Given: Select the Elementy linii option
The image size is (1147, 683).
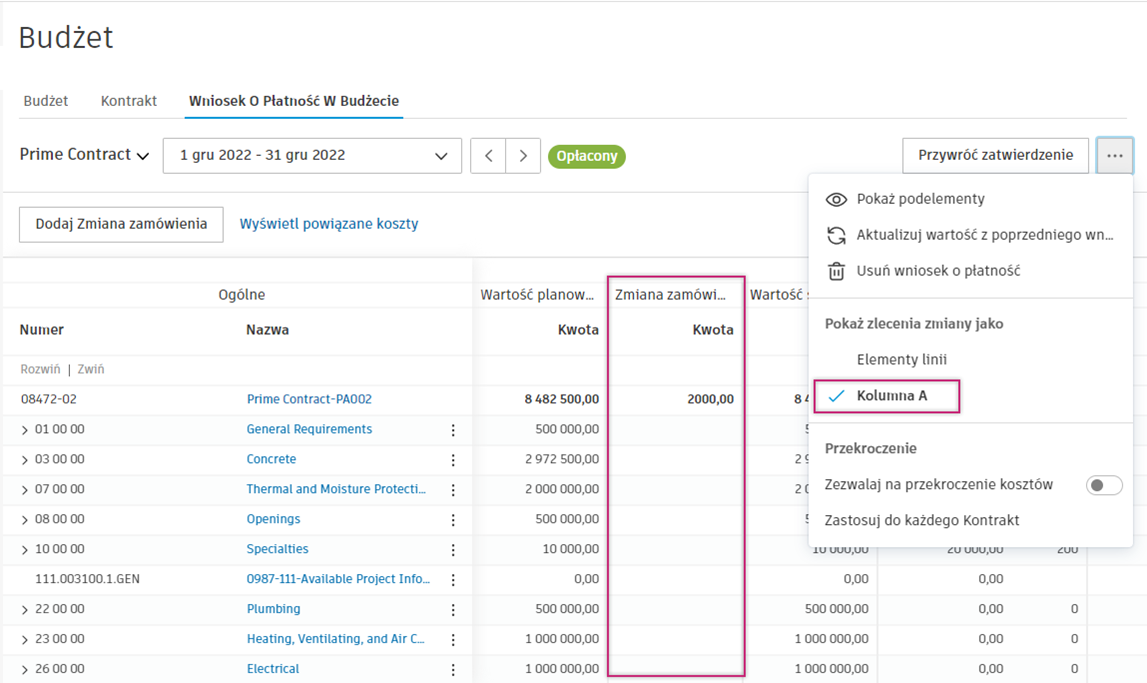Looking at the screenshot, I should point(901,360).
